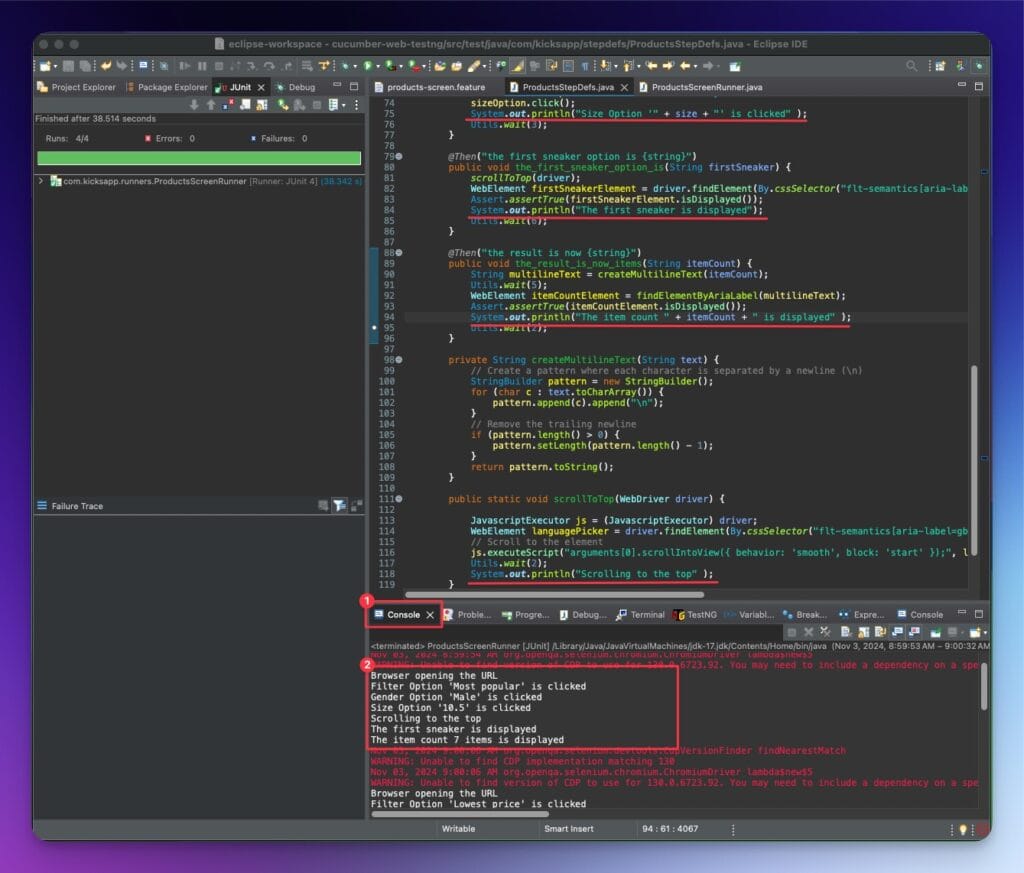Click Compare Actual With Expected icon in Failure Trace

click(356, 505)
